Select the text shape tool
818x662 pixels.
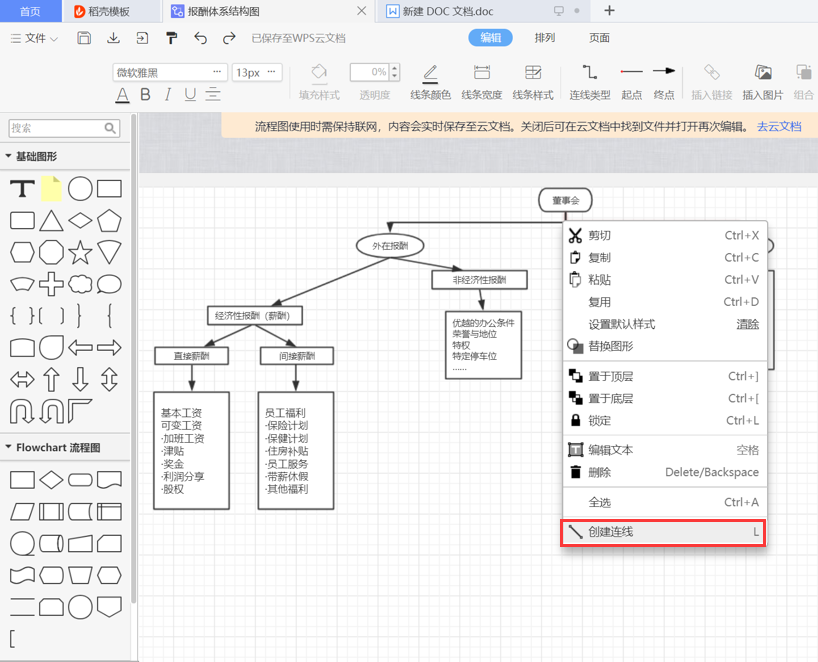click(22, 189)
